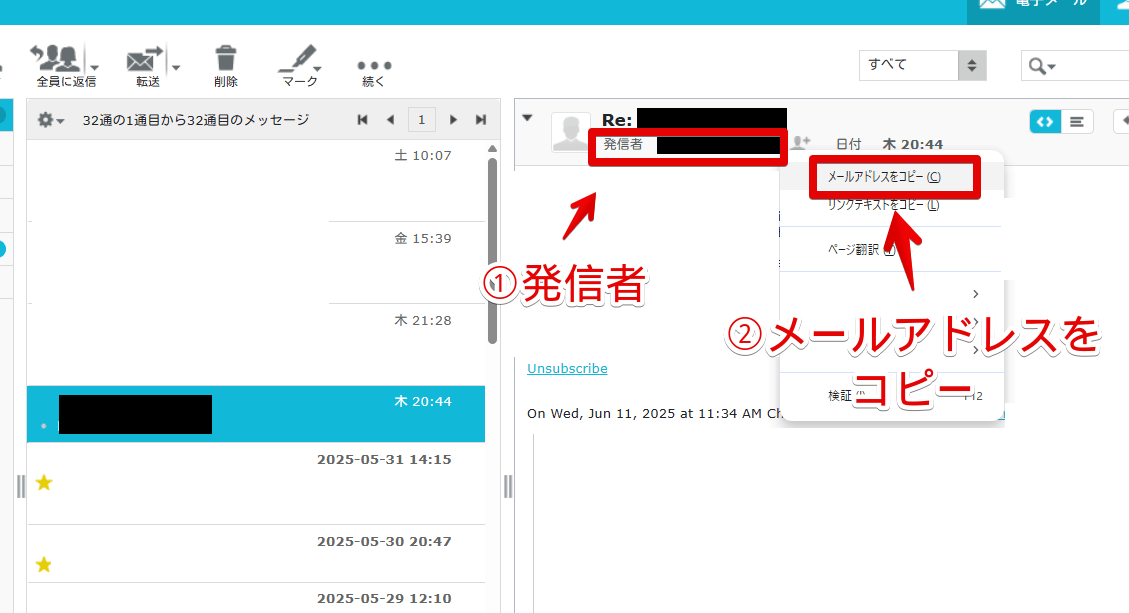Open the message dated 2025-05-29 12:10
This screenshot has height=613, width=1129.
[256, 599]
